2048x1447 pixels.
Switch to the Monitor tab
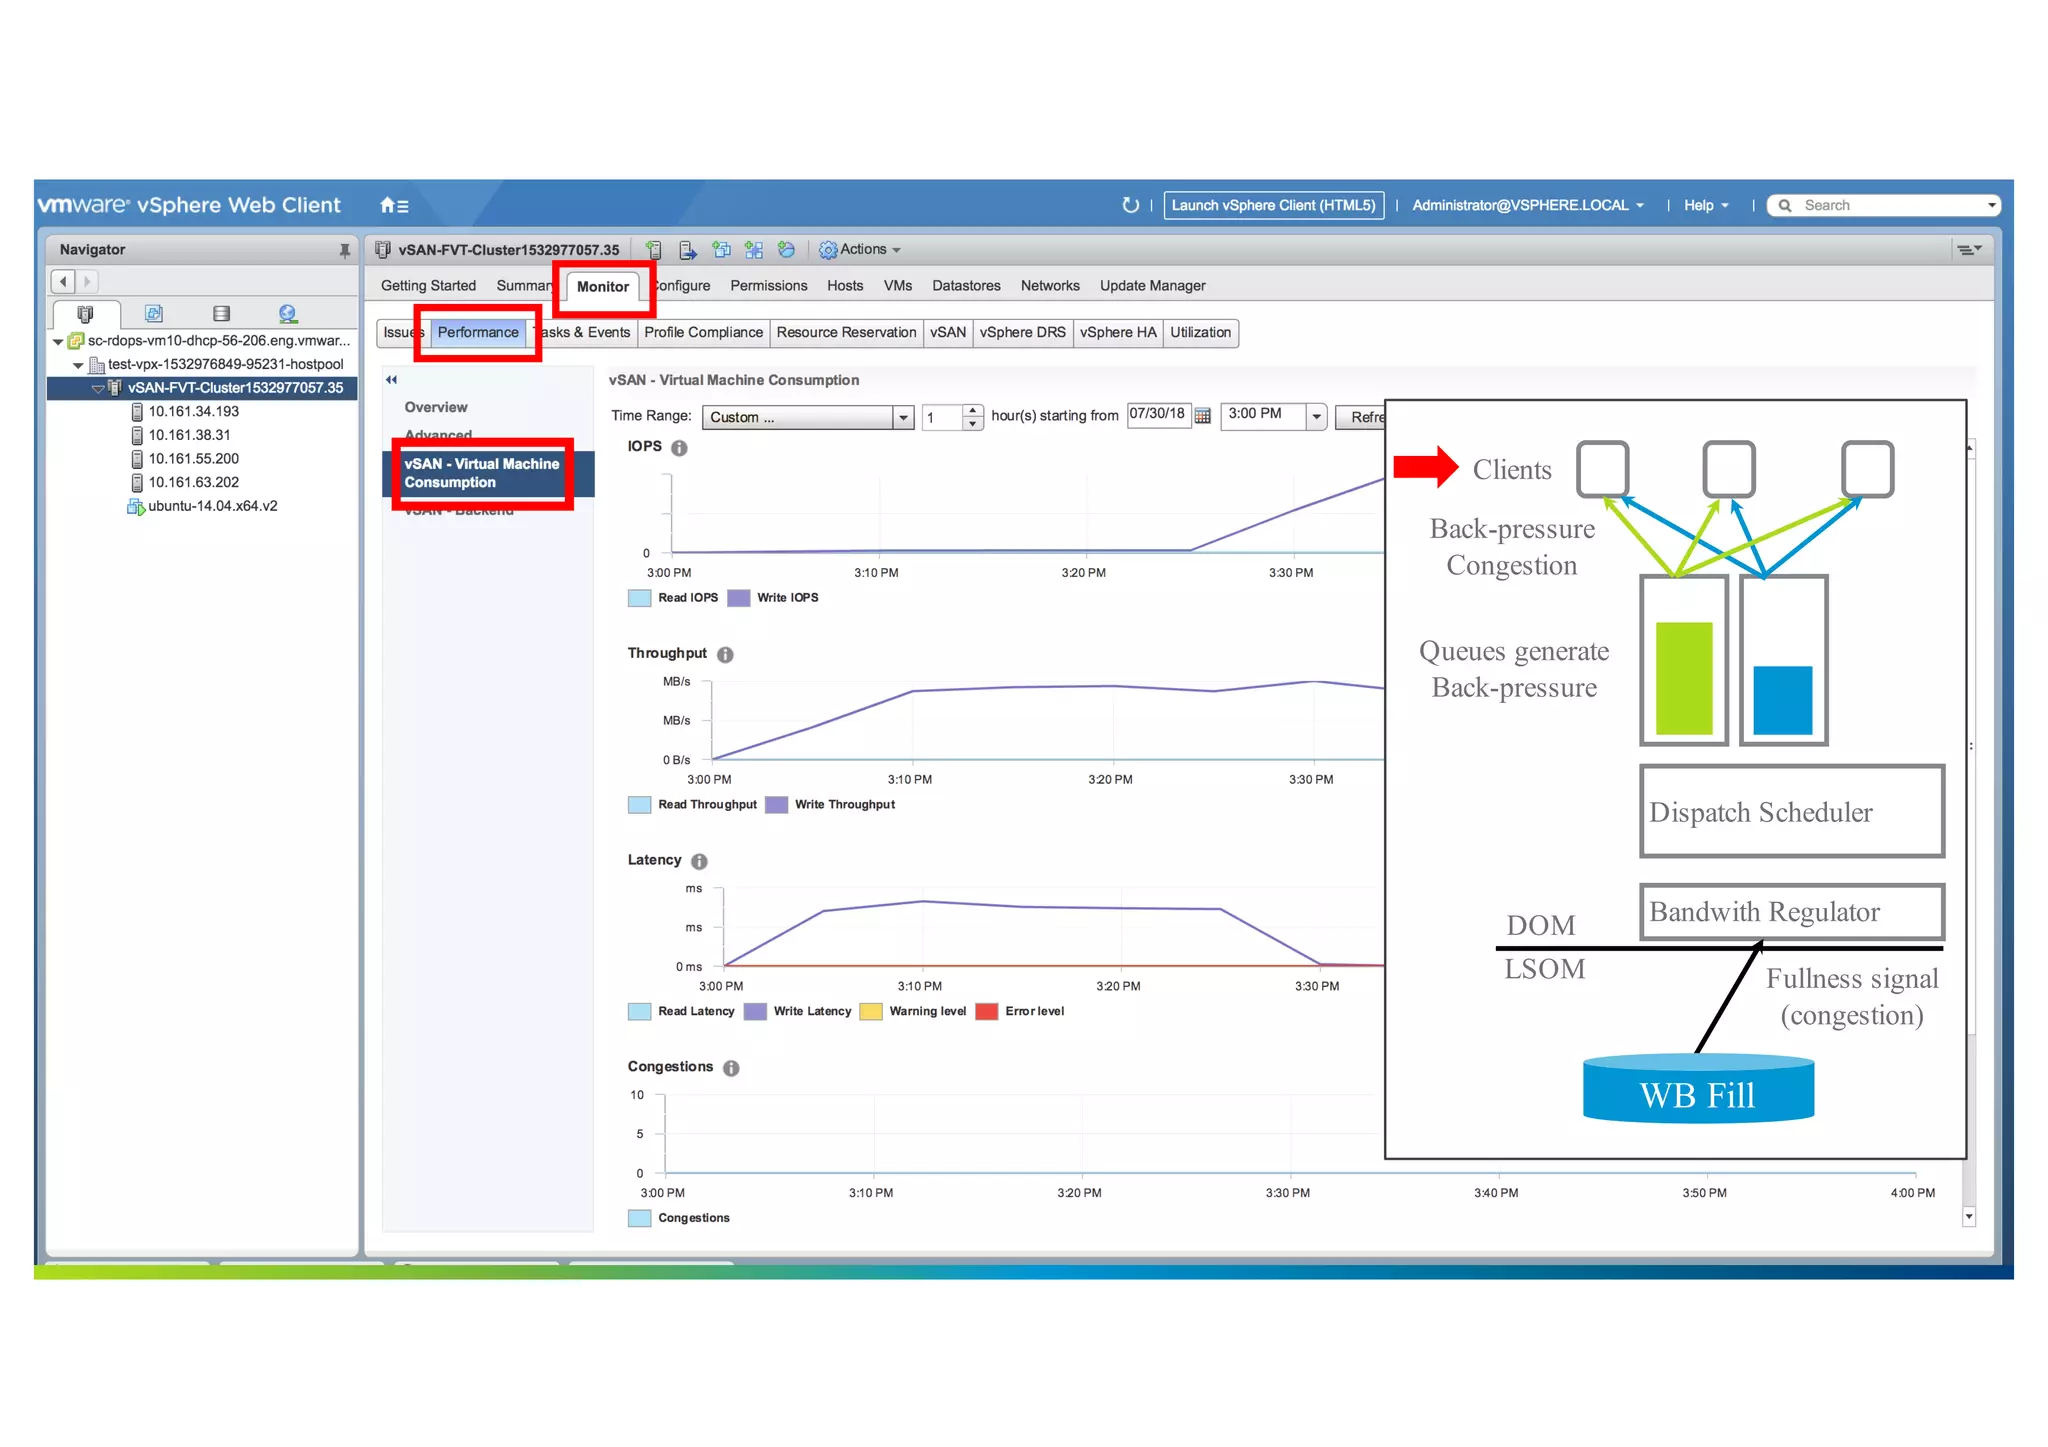[x=603, y=287]
